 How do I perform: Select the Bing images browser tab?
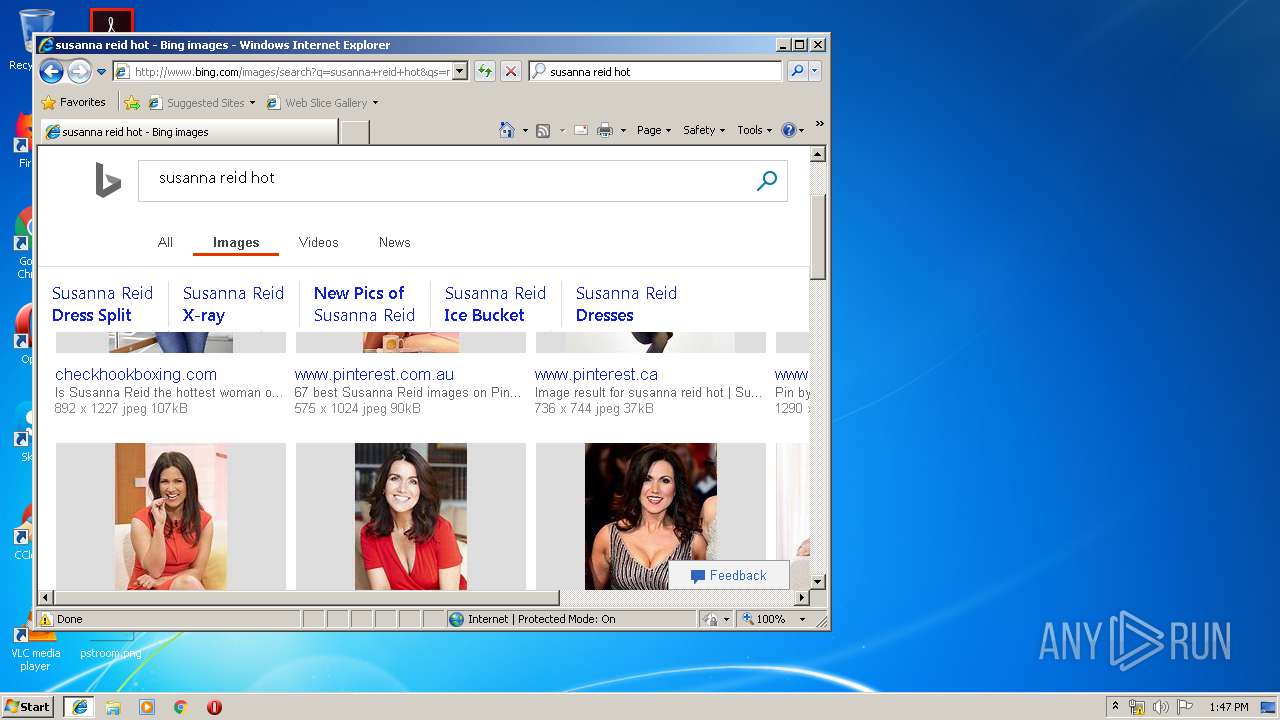[x=189, y=131]
